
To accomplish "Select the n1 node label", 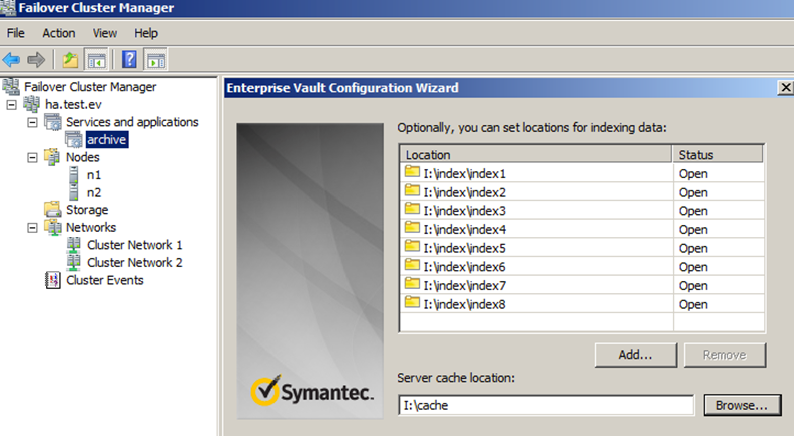I will point(94,175).
